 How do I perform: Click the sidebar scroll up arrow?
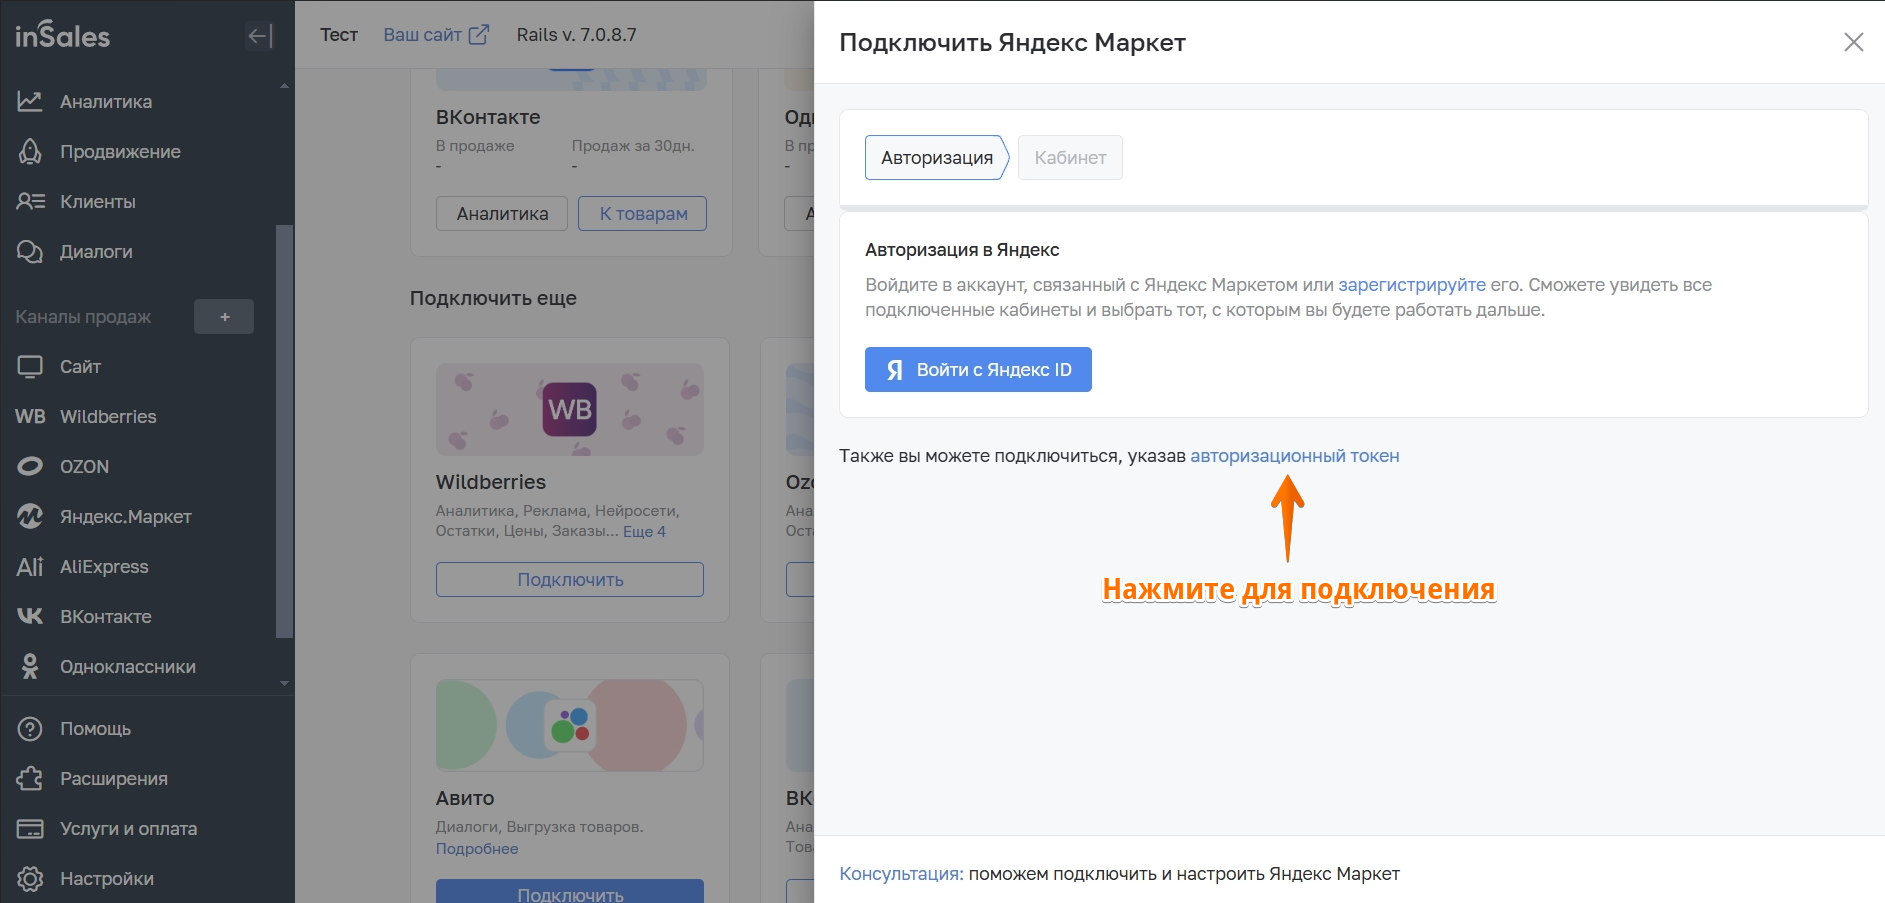tap(285, 86)
